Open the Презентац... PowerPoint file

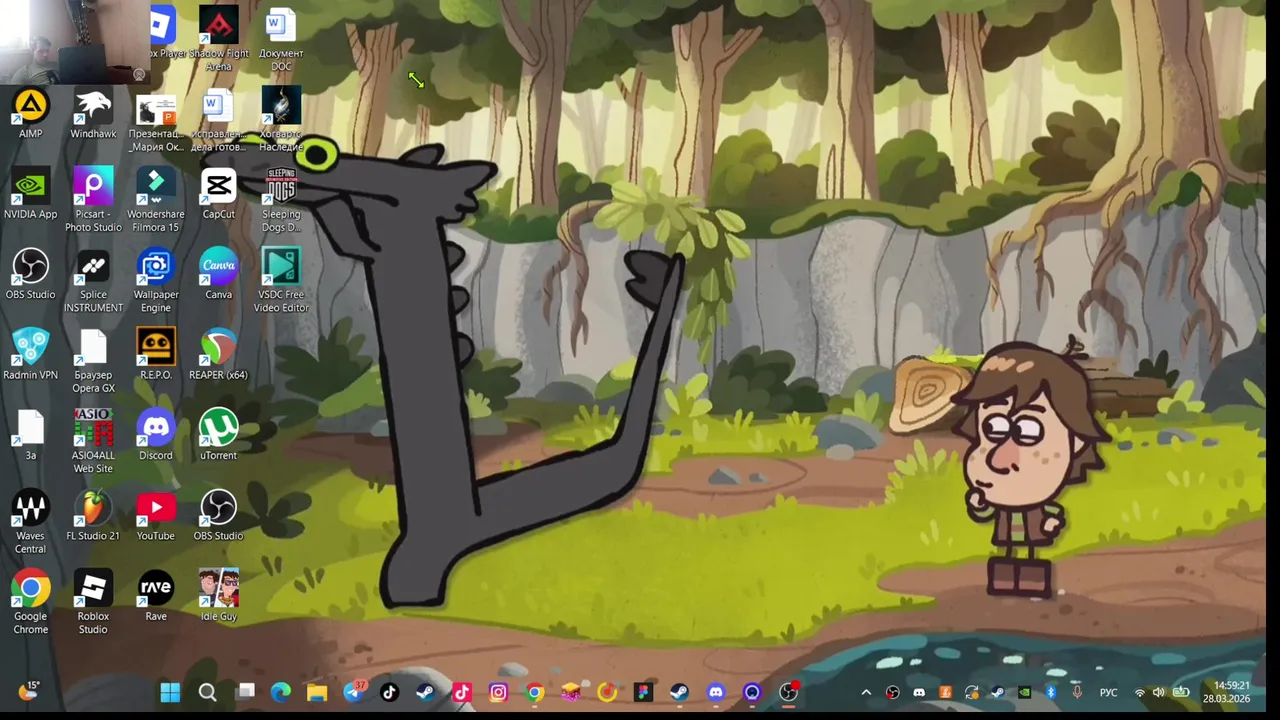(x=156, y=124)
